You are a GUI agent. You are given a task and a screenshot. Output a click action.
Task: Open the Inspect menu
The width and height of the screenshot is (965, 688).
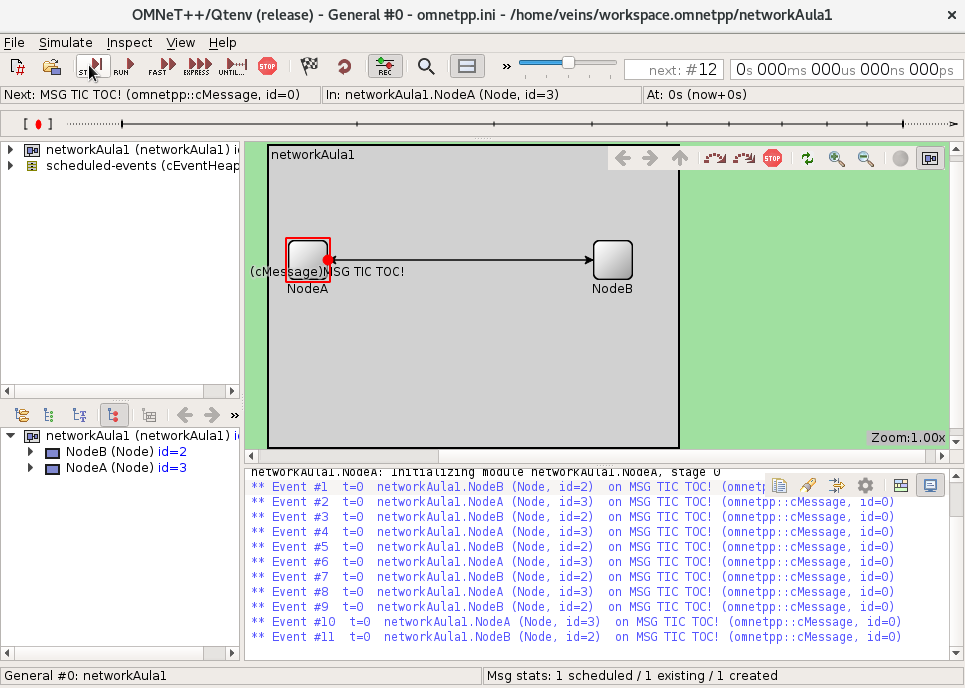(x=129, y=43)
